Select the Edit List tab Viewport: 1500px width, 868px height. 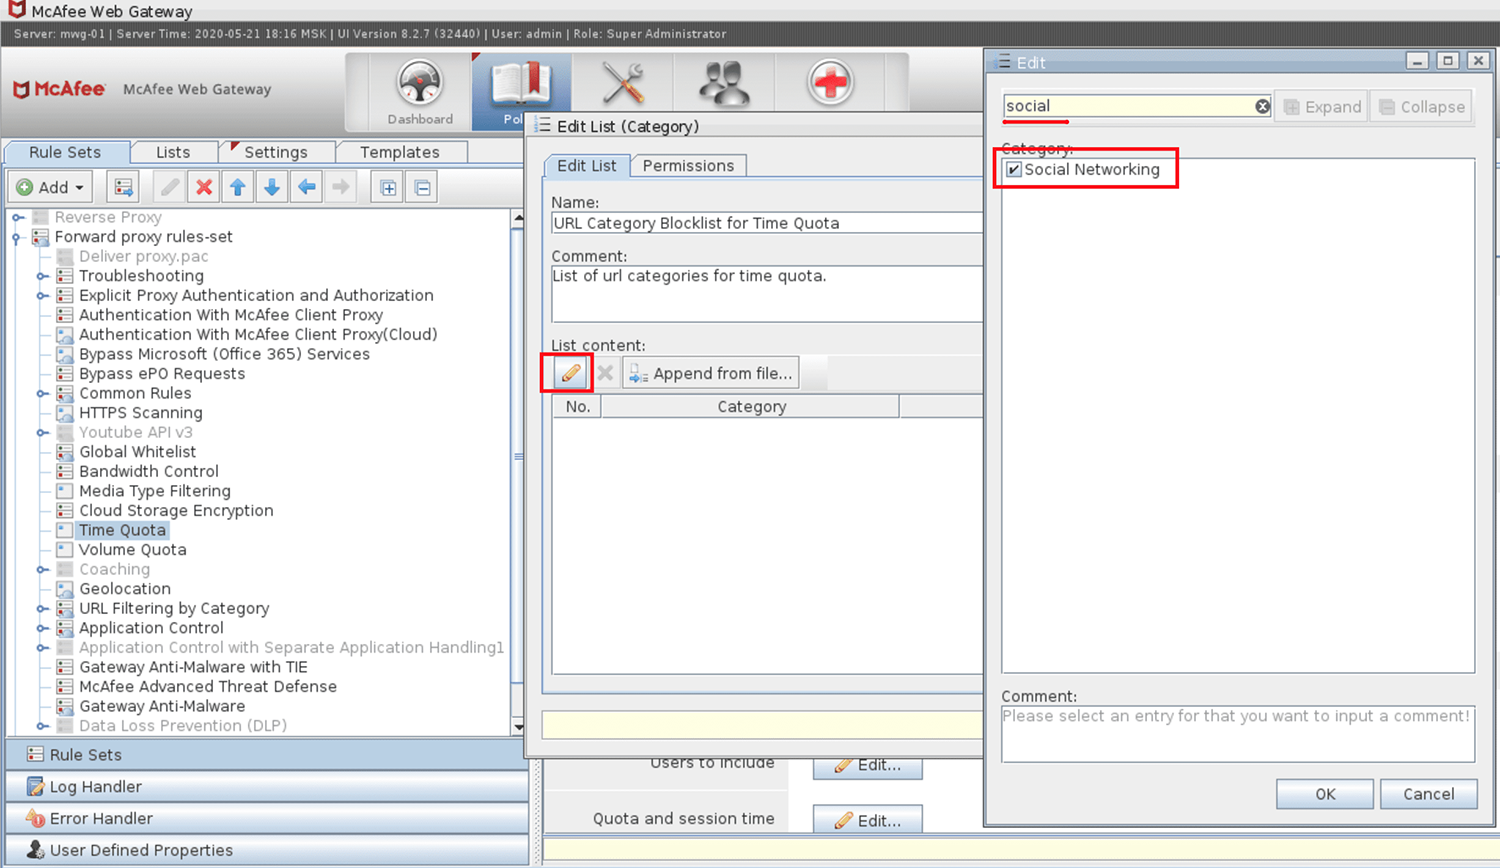(587, 166)
